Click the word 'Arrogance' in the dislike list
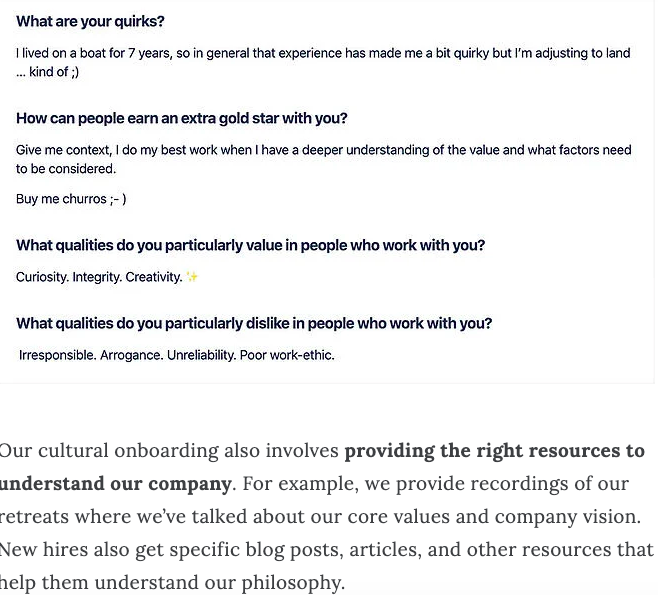The width and height of the screenshot is (658, 595). (131, 355)
